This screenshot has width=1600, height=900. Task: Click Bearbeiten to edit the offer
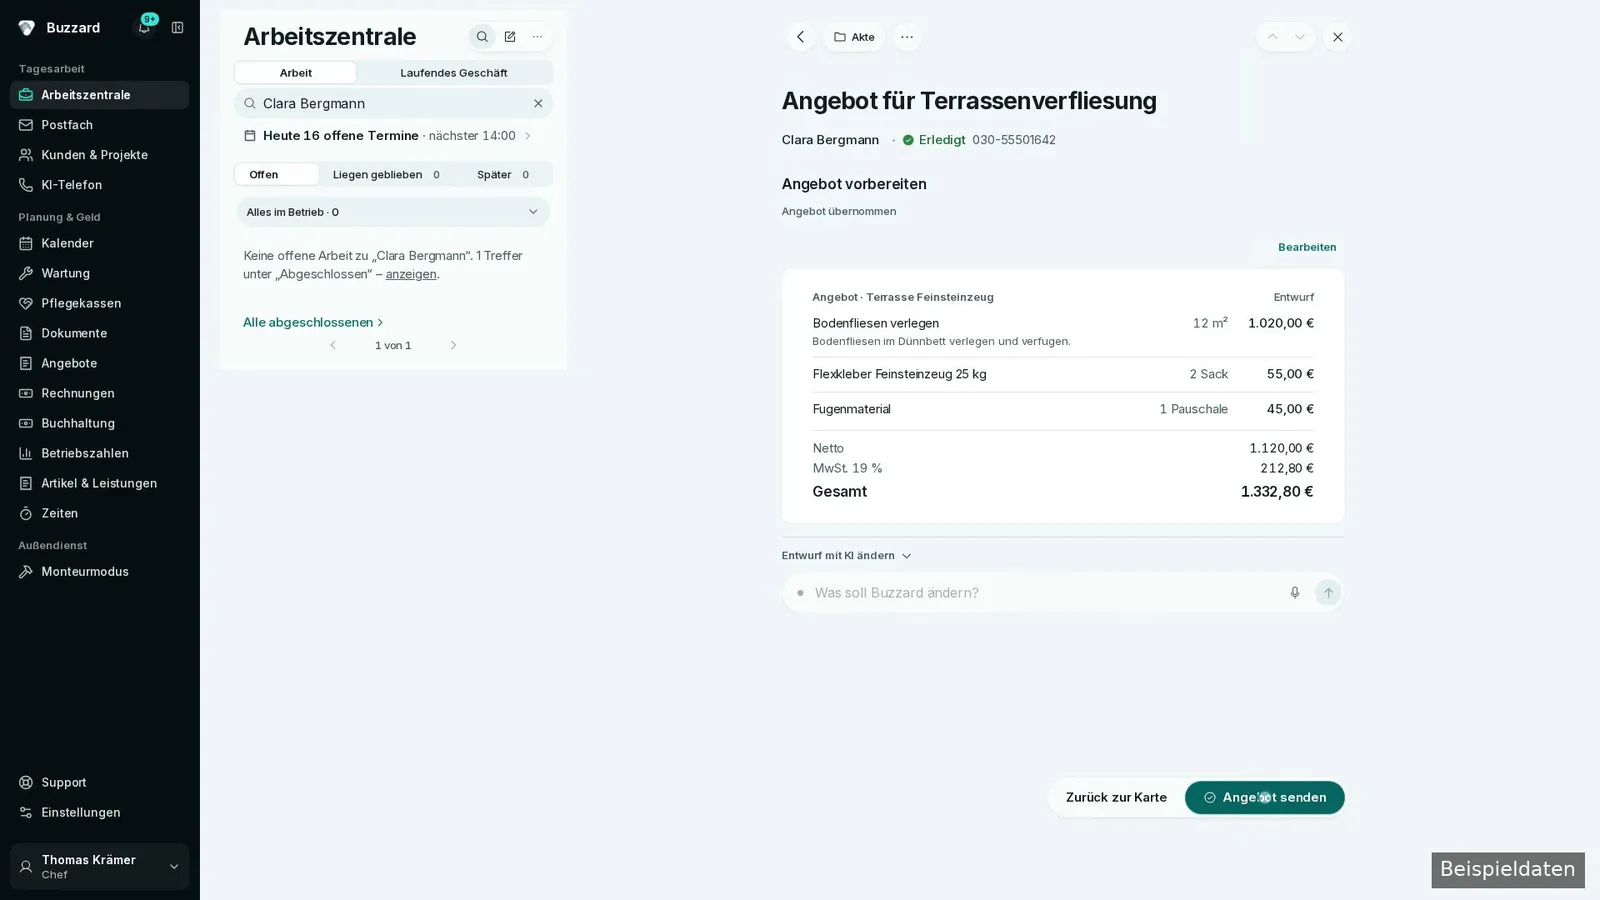click(1307, 247)
